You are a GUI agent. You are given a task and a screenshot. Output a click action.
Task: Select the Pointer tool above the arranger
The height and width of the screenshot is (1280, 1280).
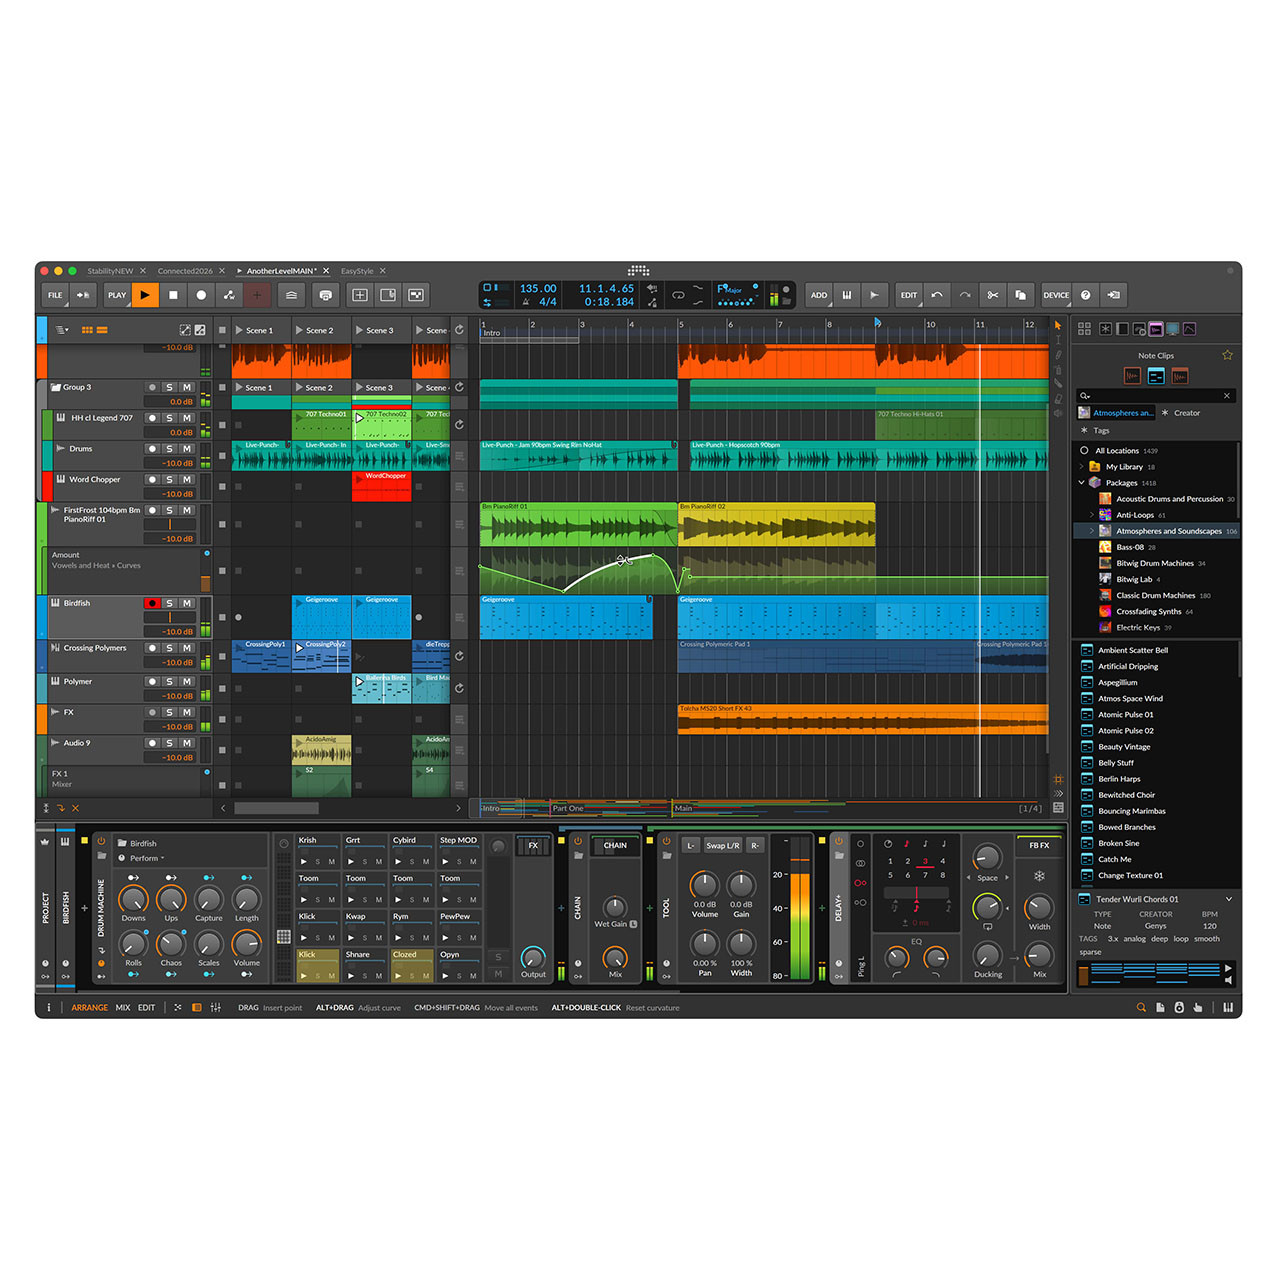[x=1058, y=325]
